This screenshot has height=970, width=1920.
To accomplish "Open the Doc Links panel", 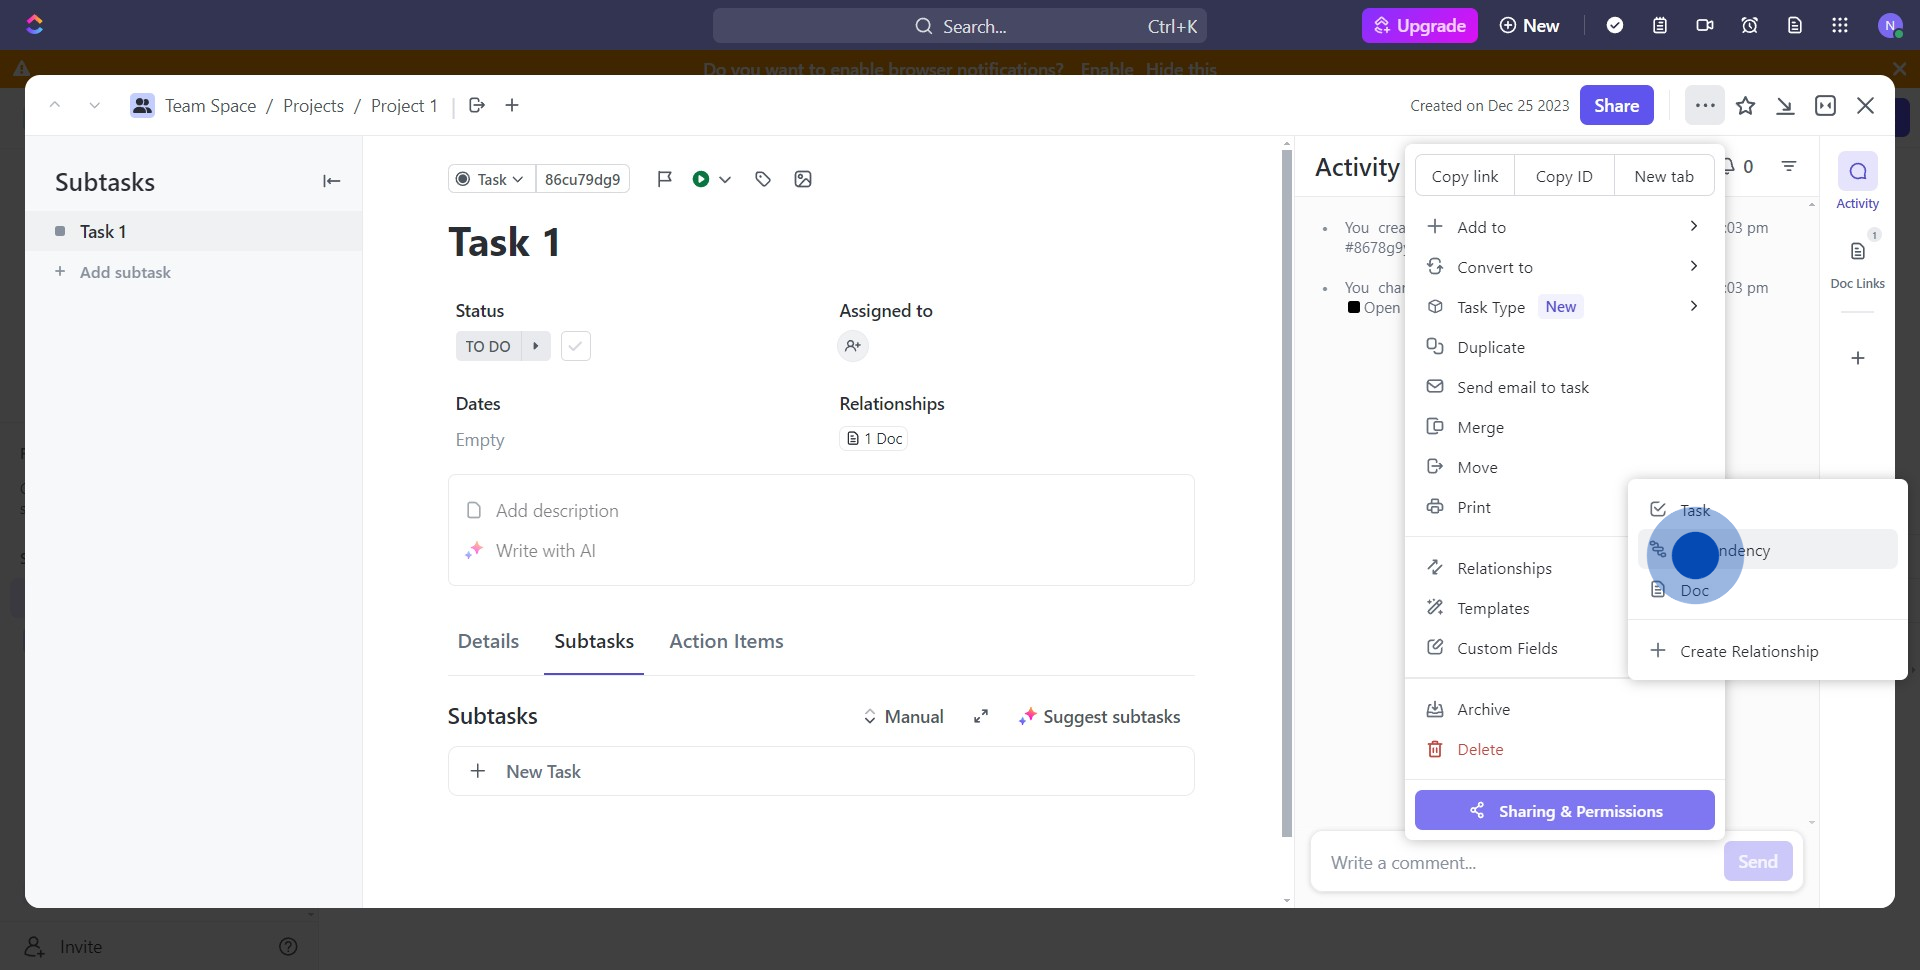I will (x=1857, y=263).
